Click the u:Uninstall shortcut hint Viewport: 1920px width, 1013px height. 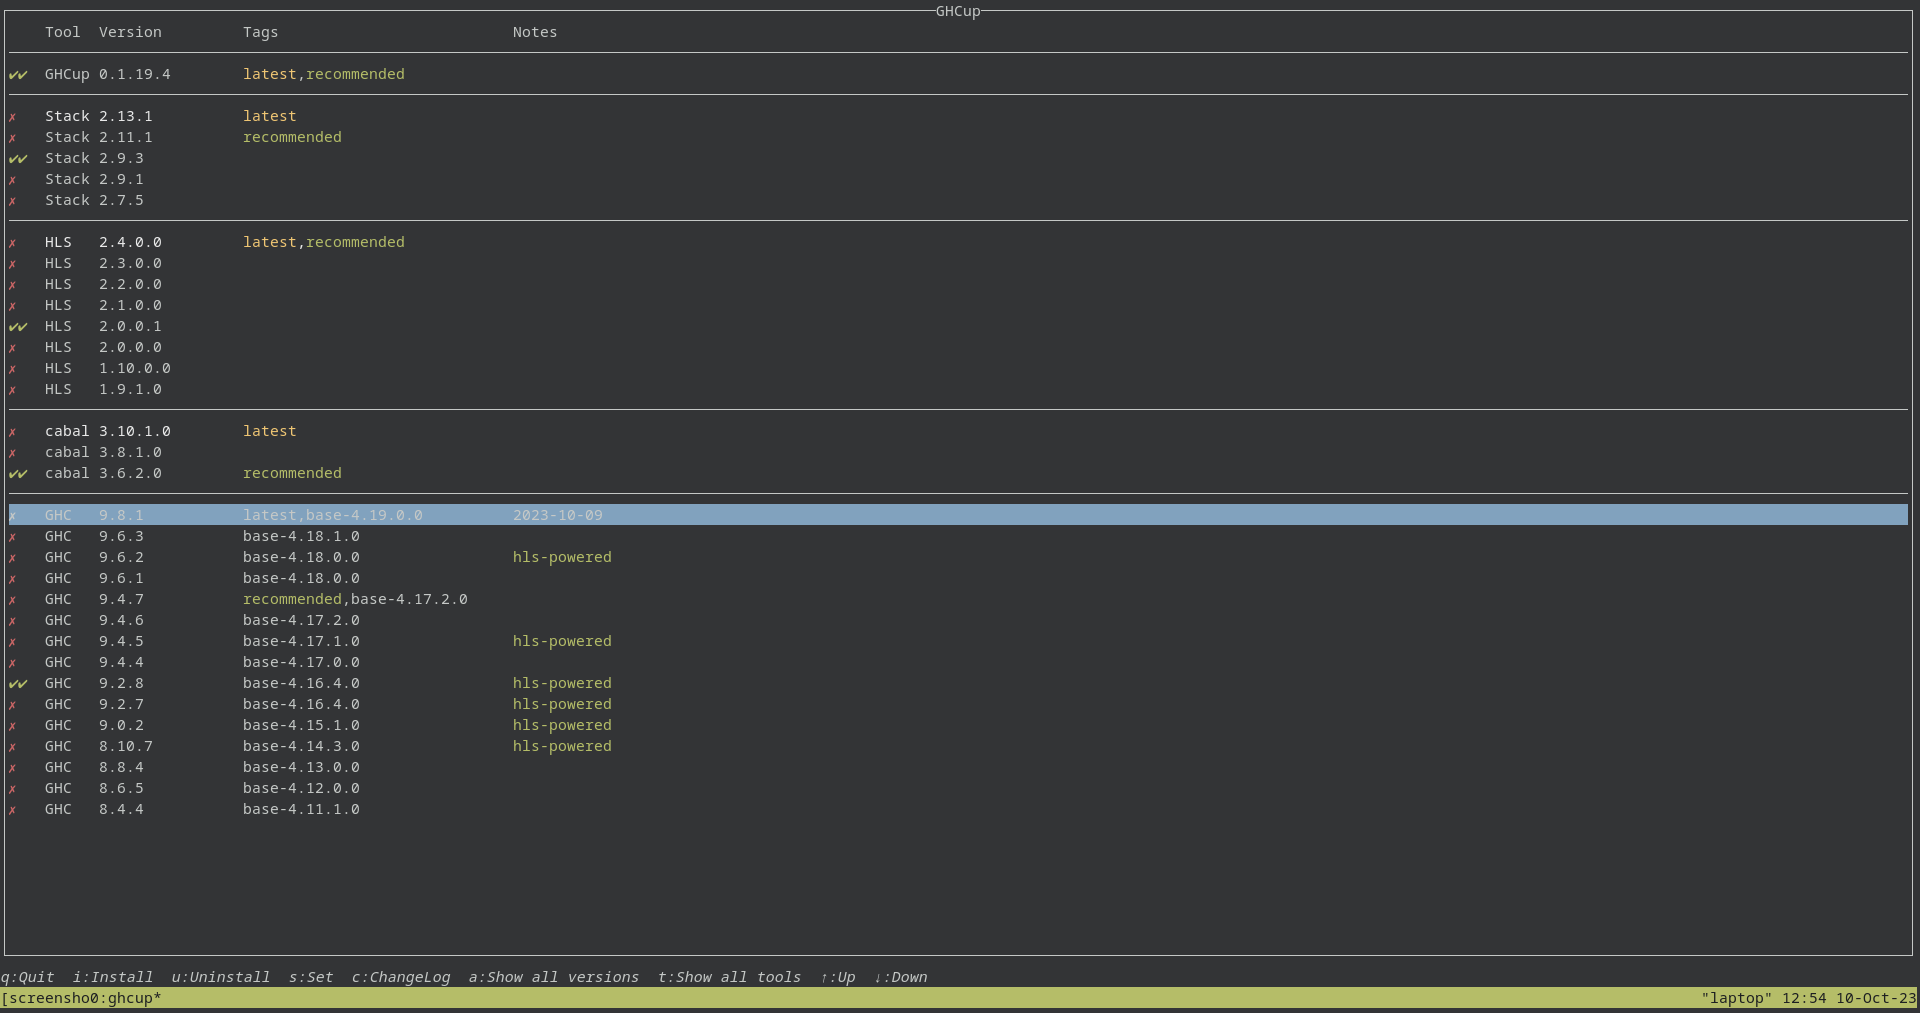(221, 977)
